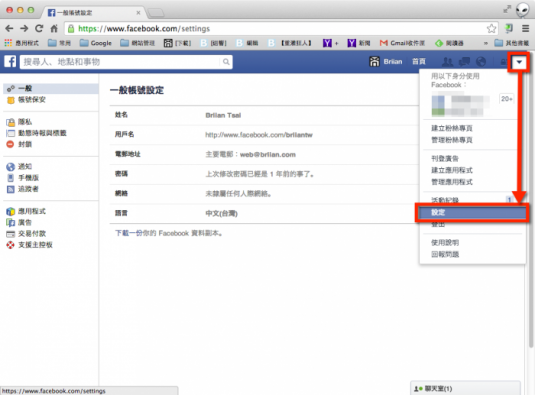The height and width of the screenshot is (395, 535).
Task: Click the browser back arrow
Action: click(9, 29)
